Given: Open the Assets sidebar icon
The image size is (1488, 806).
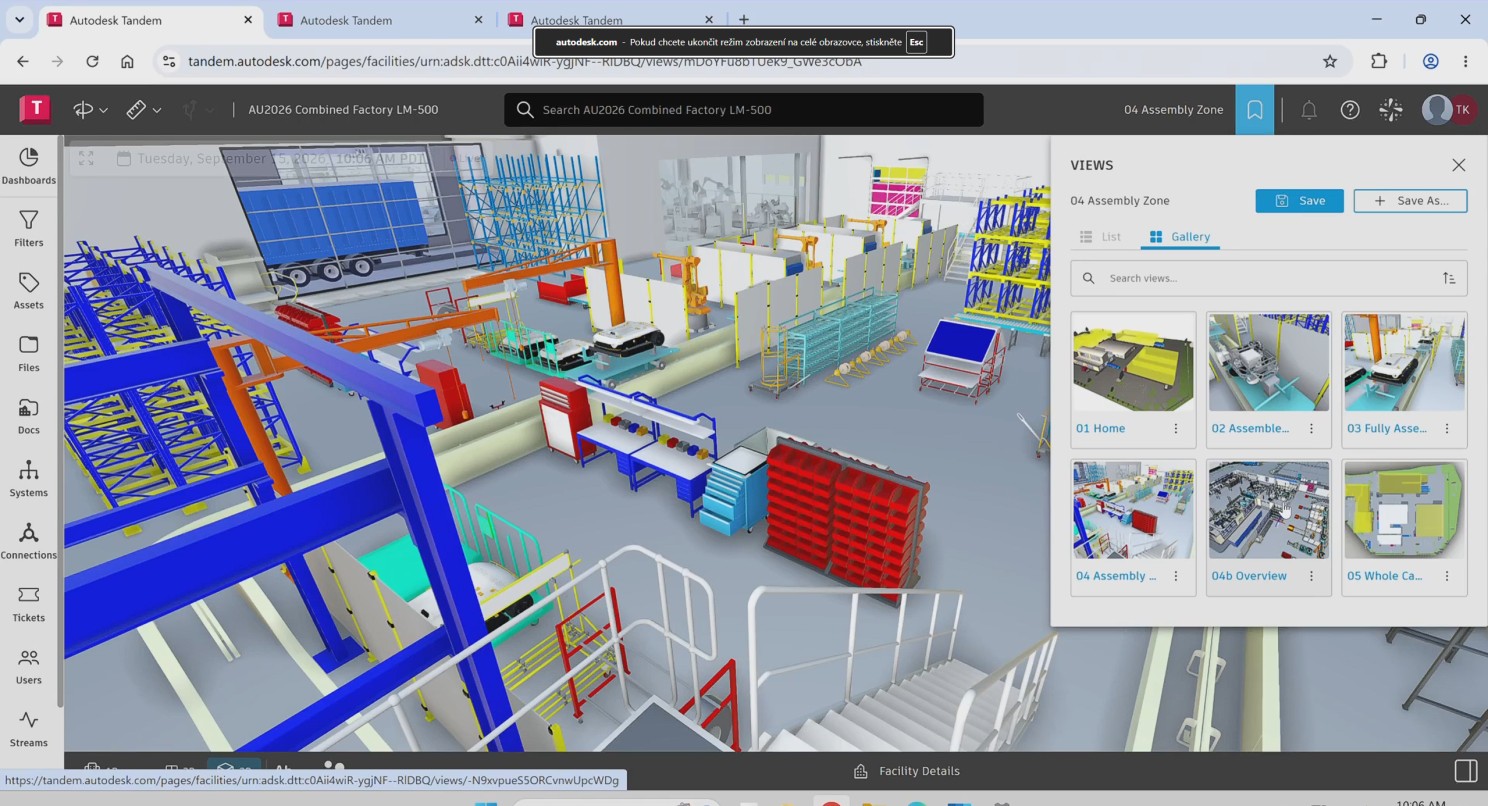Looking at the screenshot, I should click(x=28, y=291).
